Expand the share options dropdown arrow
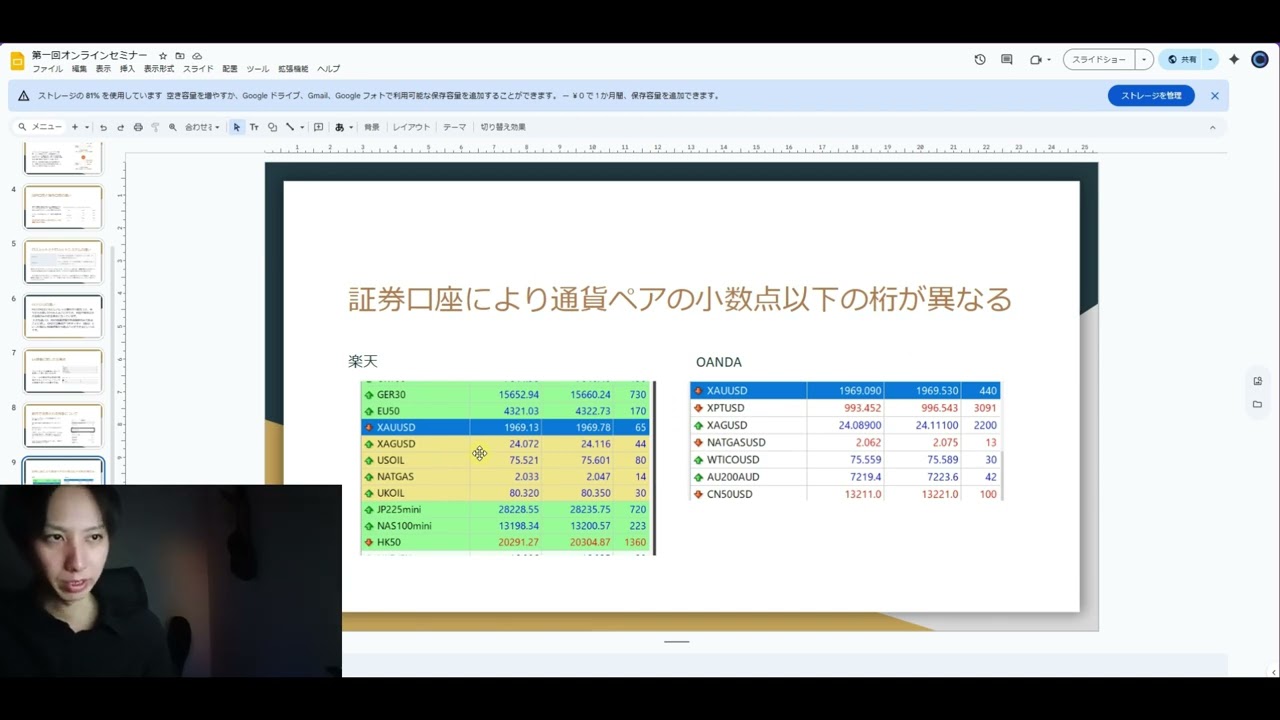 pyautogui.click(x=1210, y=60)
